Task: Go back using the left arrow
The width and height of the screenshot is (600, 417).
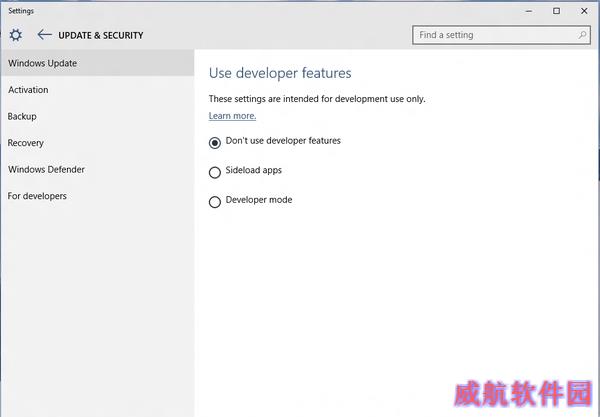Action: pyautogui.click(x=44, y=35)
